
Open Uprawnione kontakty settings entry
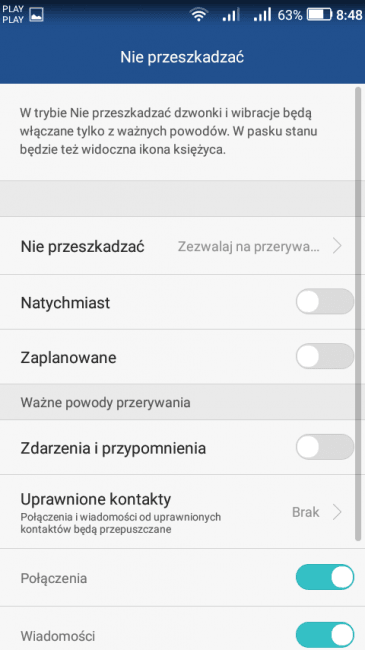[182, 512]
